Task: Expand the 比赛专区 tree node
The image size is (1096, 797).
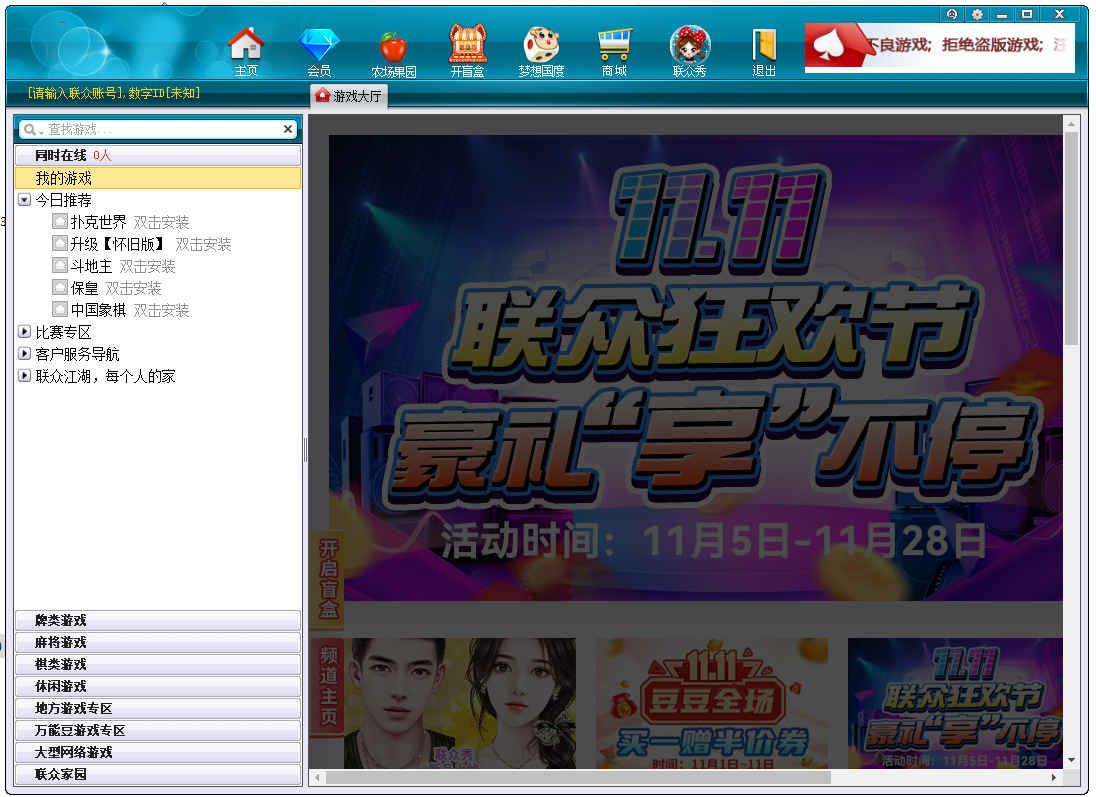Action: (24, 332)
